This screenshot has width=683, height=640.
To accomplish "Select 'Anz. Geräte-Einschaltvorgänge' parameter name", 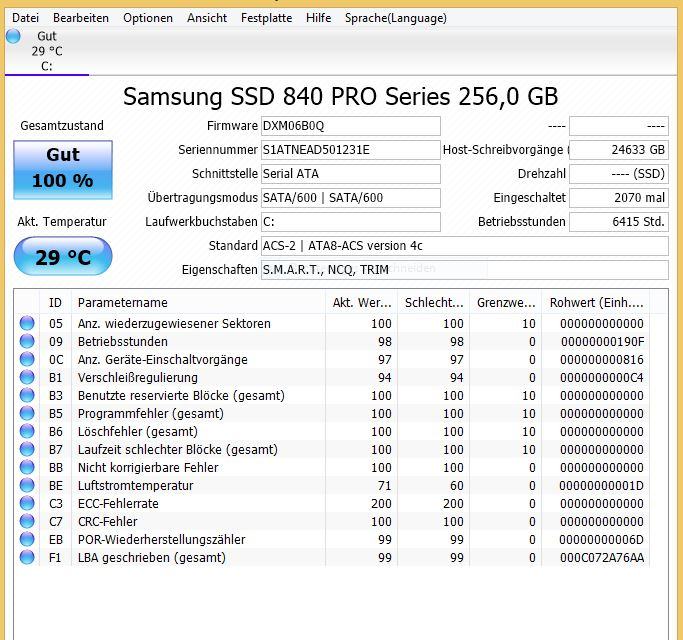I will tap(162, 360).
